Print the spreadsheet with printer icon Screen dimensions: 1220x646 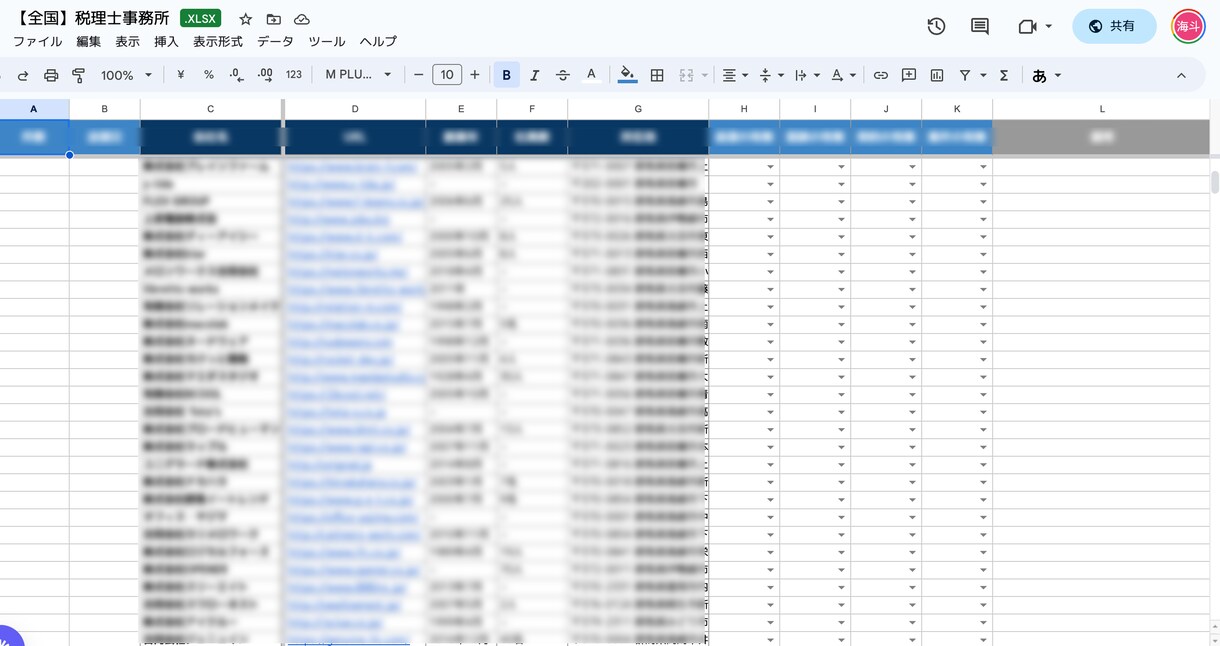(x=51, y=75)
